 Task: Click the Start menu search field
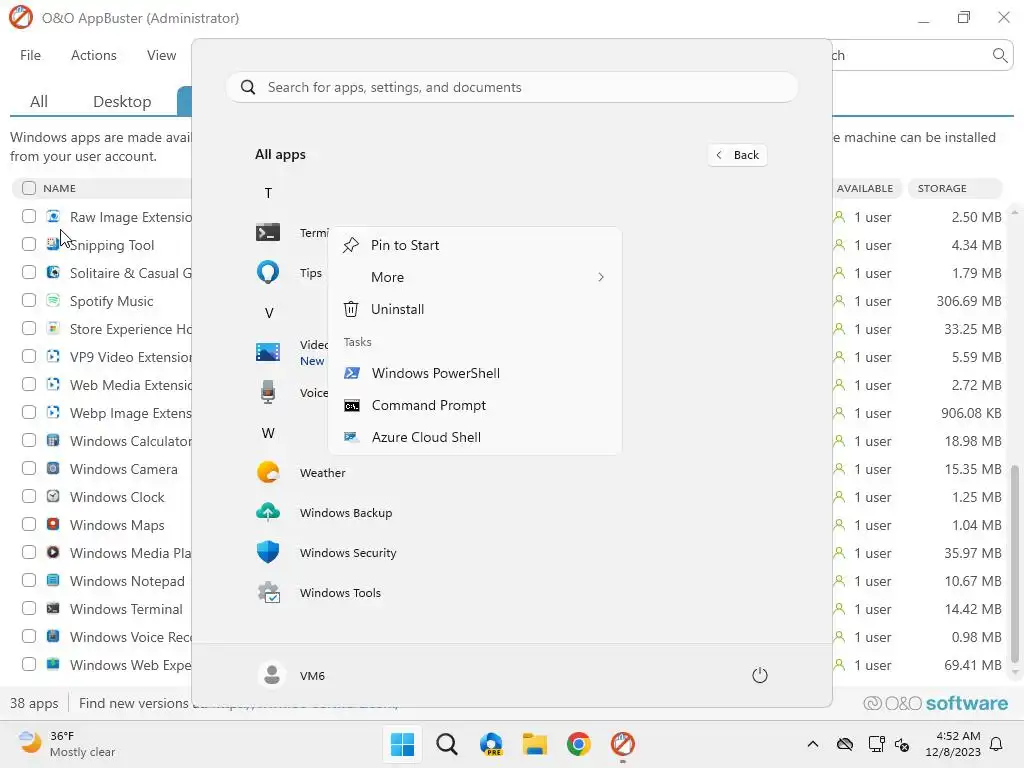[x=511, y=87]
